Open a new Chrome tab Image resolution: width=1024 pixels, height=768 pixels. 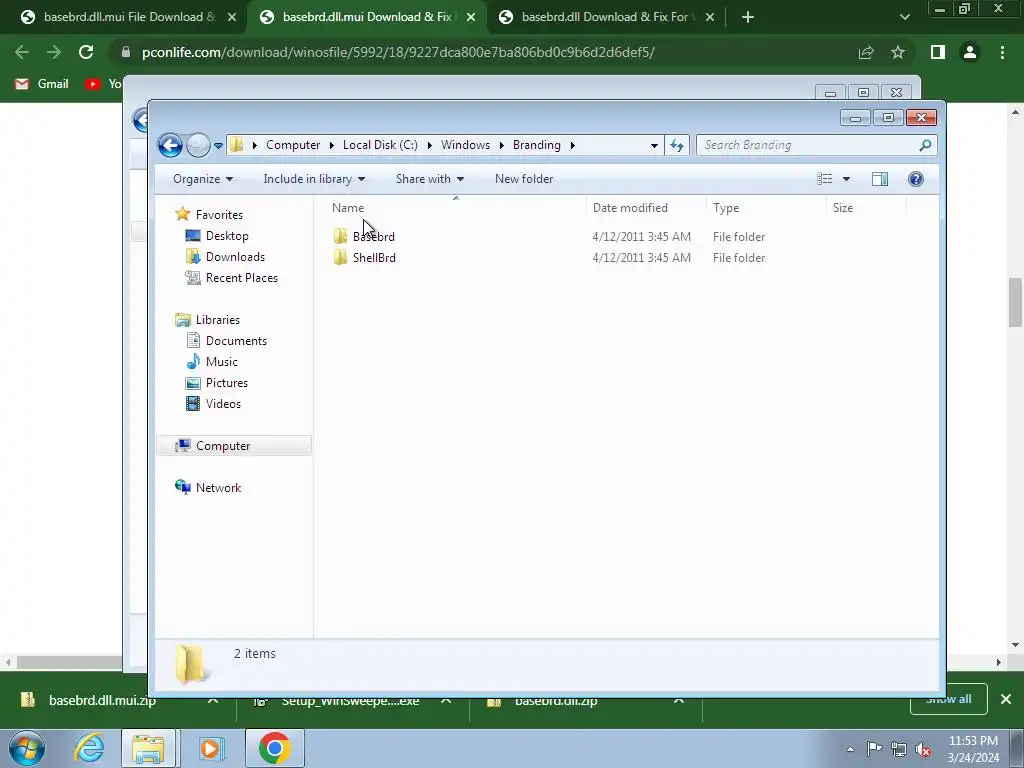[x=748, y=17]
